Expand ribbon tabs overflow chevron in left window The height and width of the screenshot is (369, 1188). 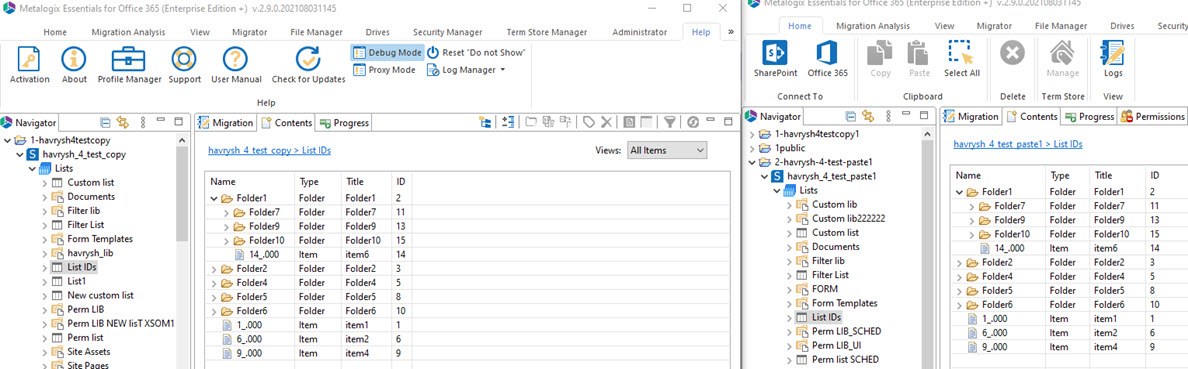[x=730, y=33]
